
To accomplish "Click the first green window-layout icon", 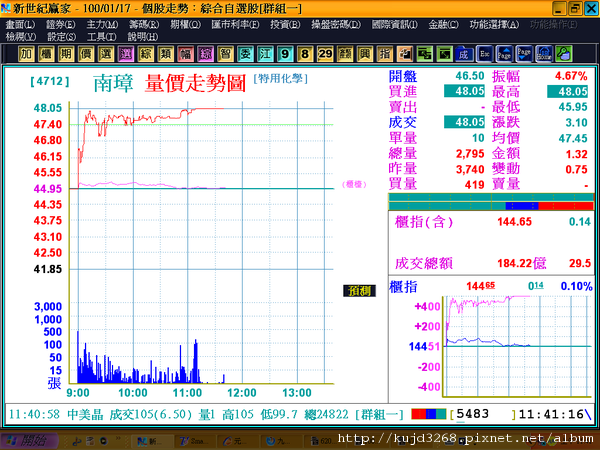I will [x=424, y=54].
